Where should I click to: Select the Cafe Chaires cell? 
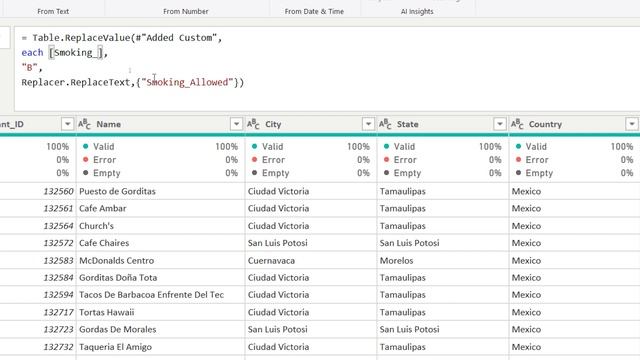160,243
